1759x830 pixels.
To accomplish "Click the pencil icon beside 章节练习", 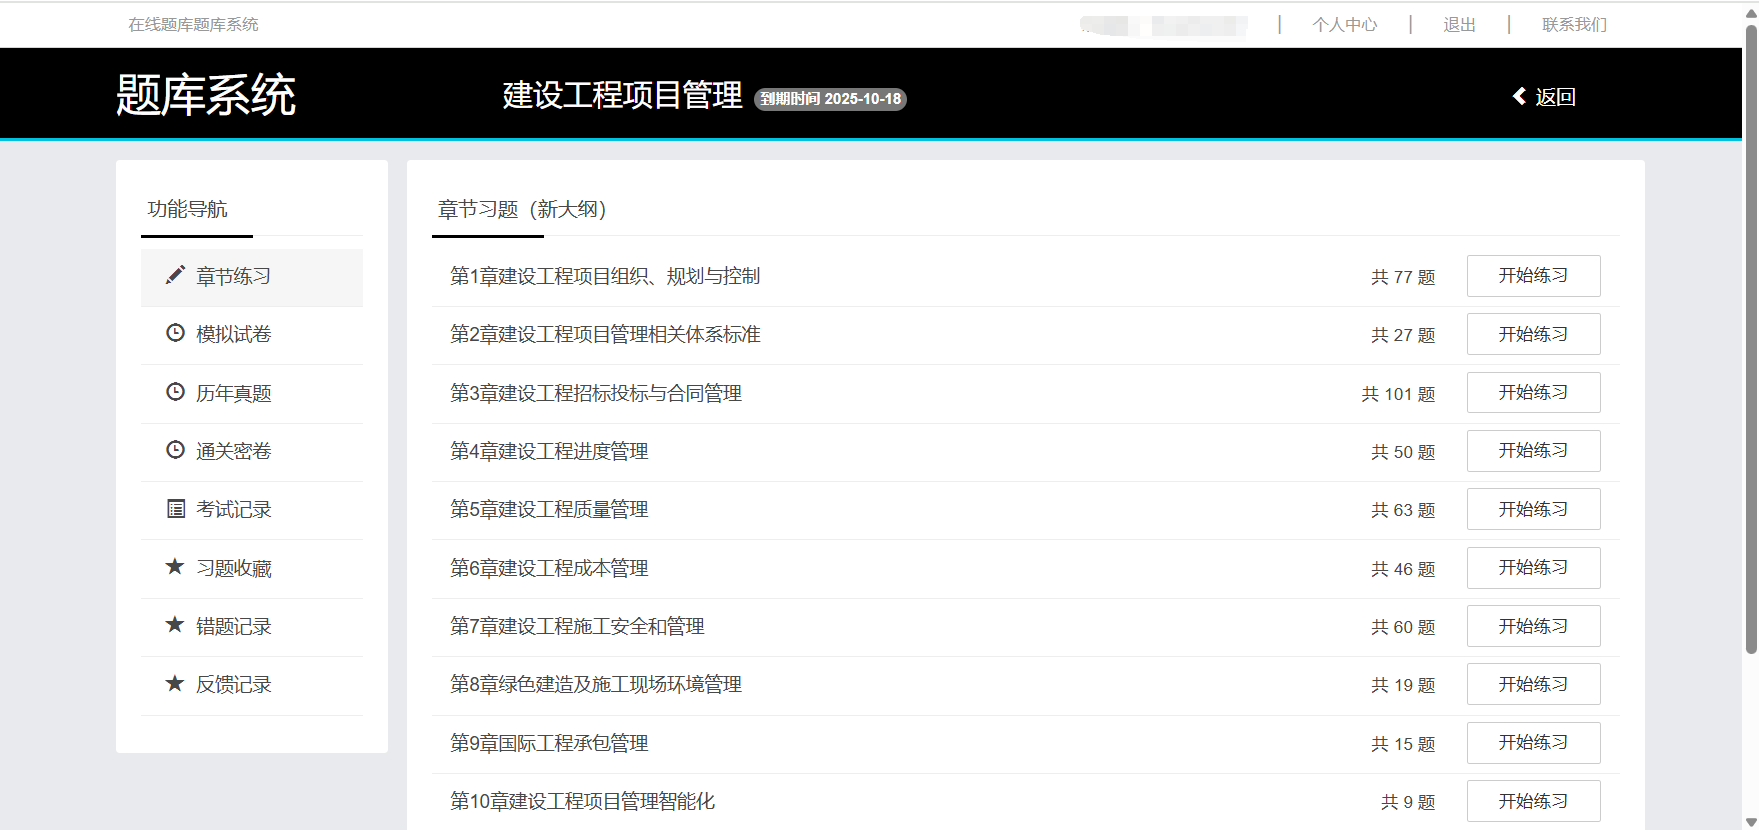I will (x=175, y=275).
